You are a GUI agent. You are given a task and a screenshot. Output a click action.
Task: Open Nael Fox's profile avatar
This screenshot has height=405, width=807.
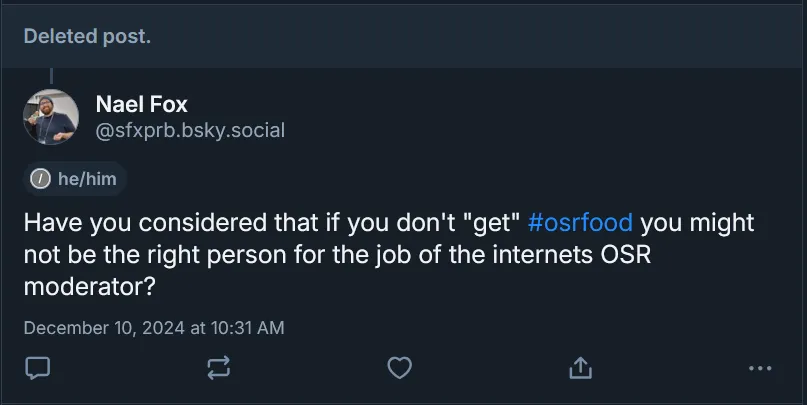(51, 116)
